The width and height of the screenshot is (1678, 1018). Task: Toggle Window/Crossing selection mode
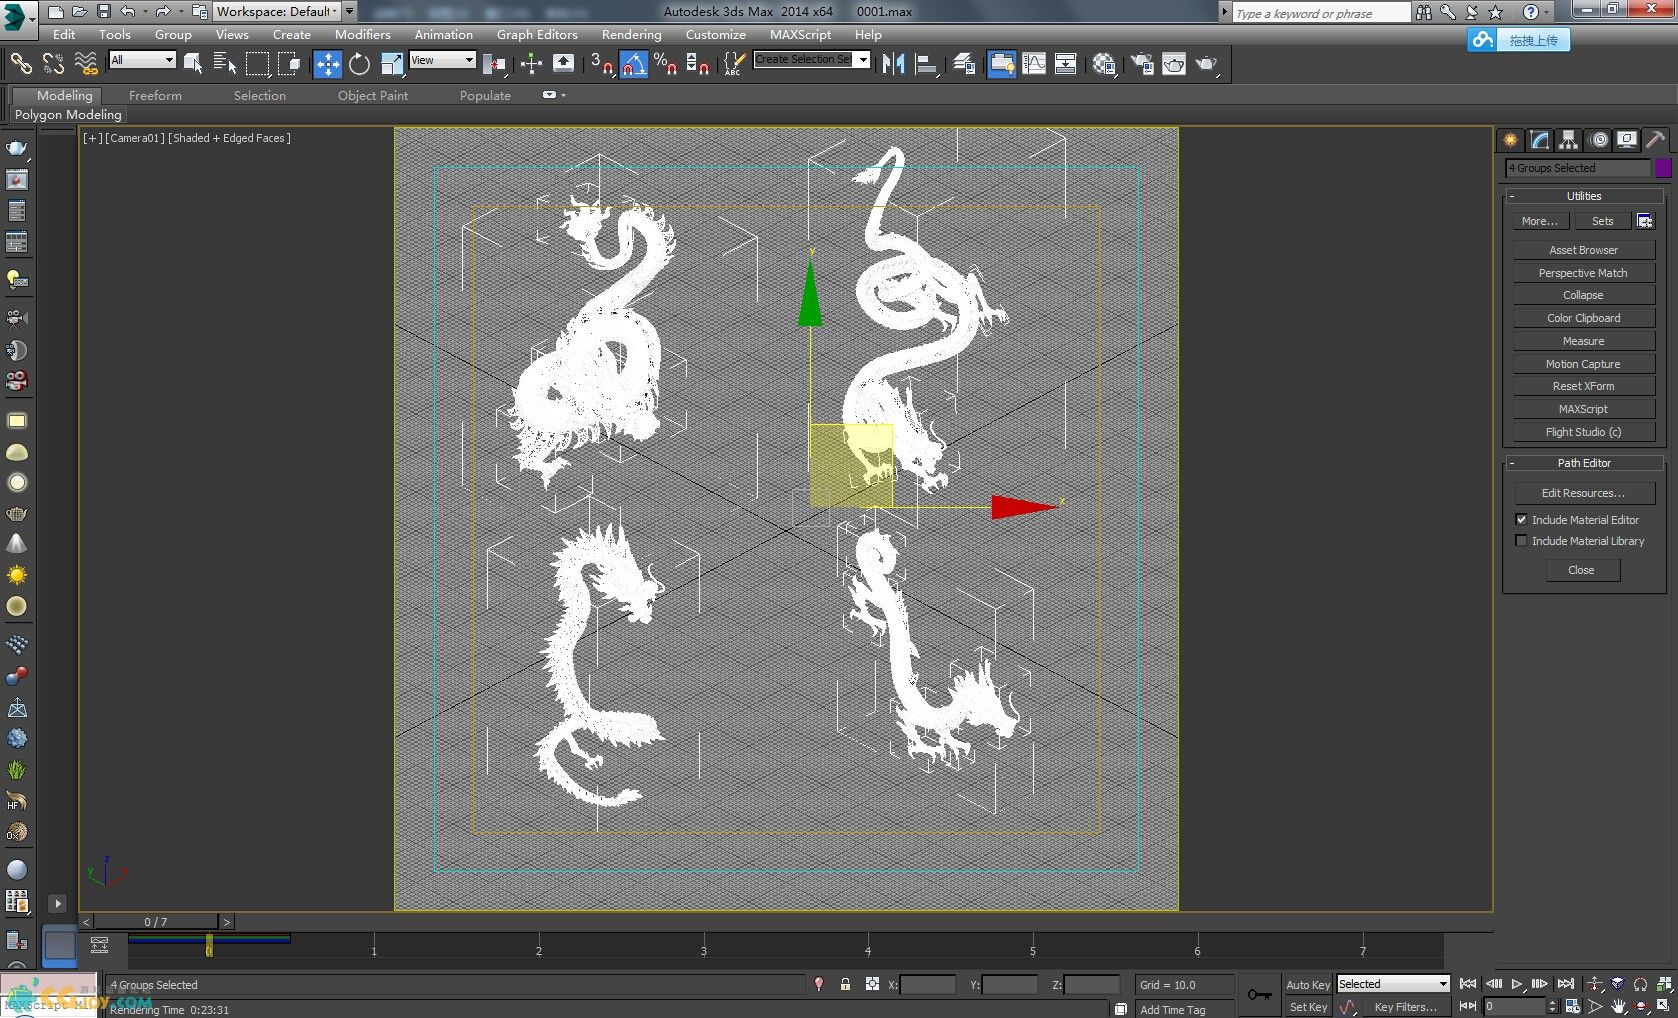(290, 64)
